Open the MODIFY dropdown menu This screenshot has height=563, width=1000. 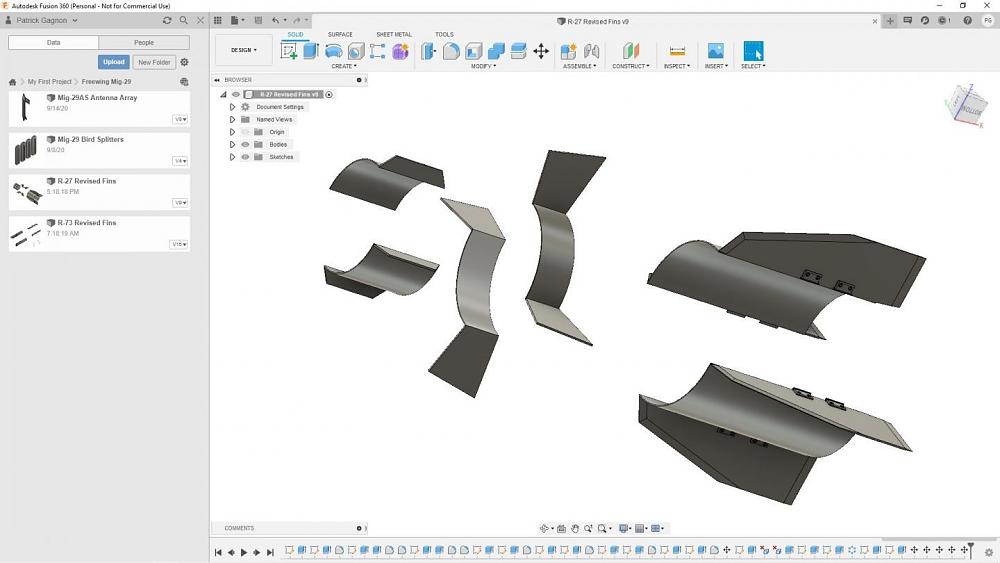483,66
